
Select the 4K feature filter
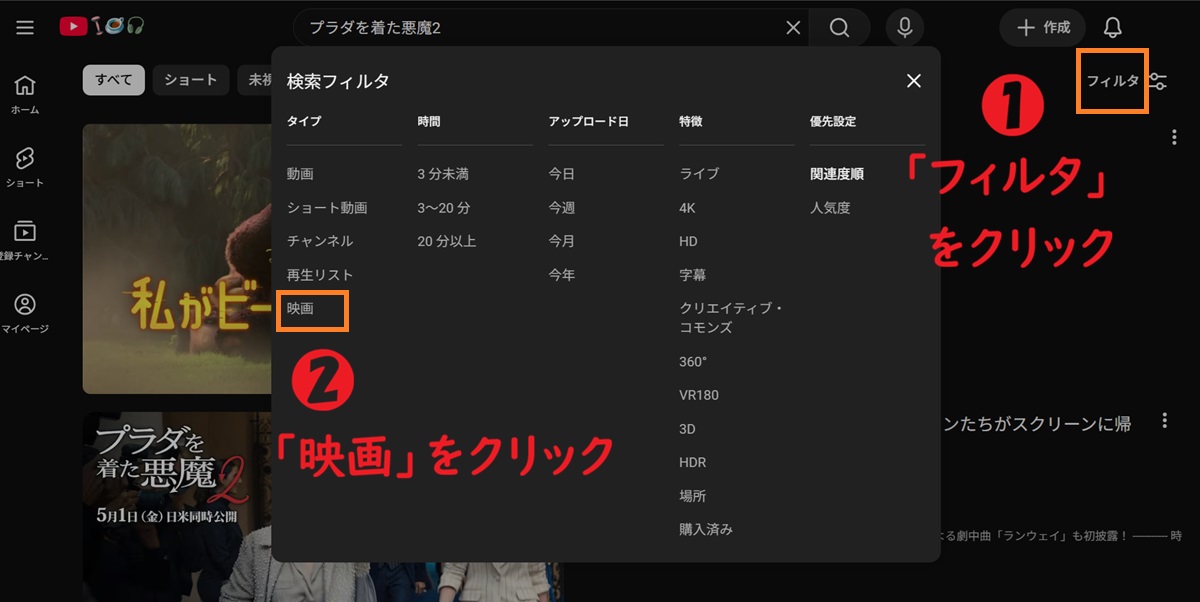tap(687, 208)
